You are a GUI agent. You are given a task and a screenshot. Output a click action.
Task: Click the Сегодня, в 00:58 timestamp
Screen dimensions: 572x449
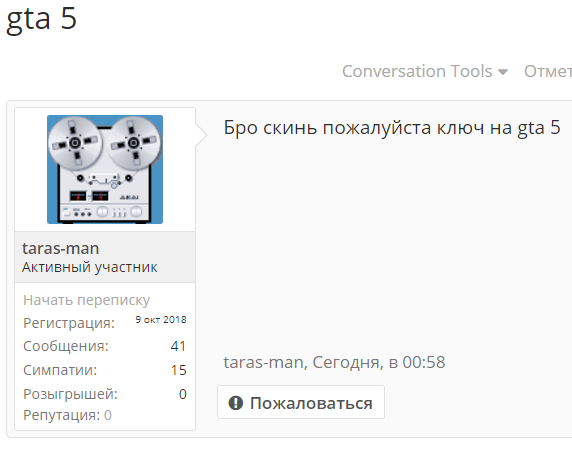click(x=379, y=362)
